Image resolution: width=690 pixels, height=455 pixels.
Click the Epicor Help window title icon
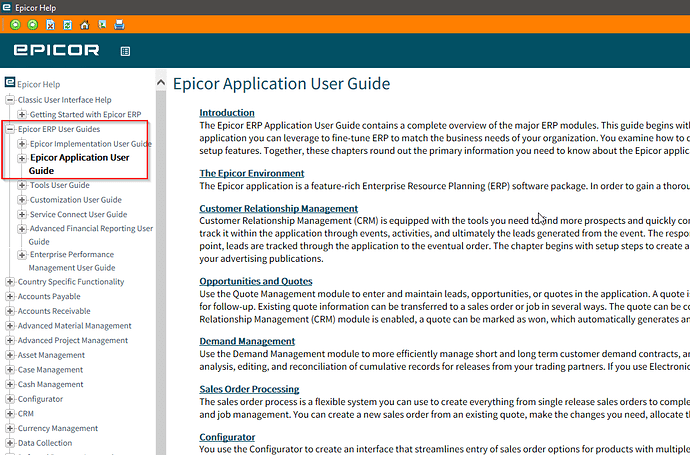click(x=6, y=7)
